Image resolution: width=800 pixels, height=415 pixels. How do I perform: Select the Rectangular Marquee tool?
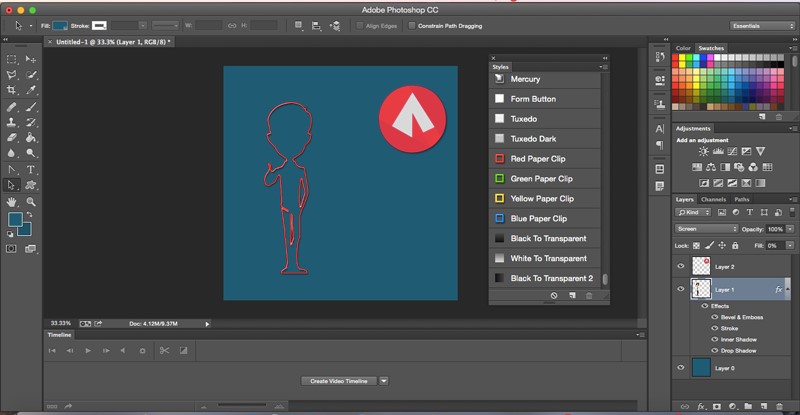(x=11, y=59)
